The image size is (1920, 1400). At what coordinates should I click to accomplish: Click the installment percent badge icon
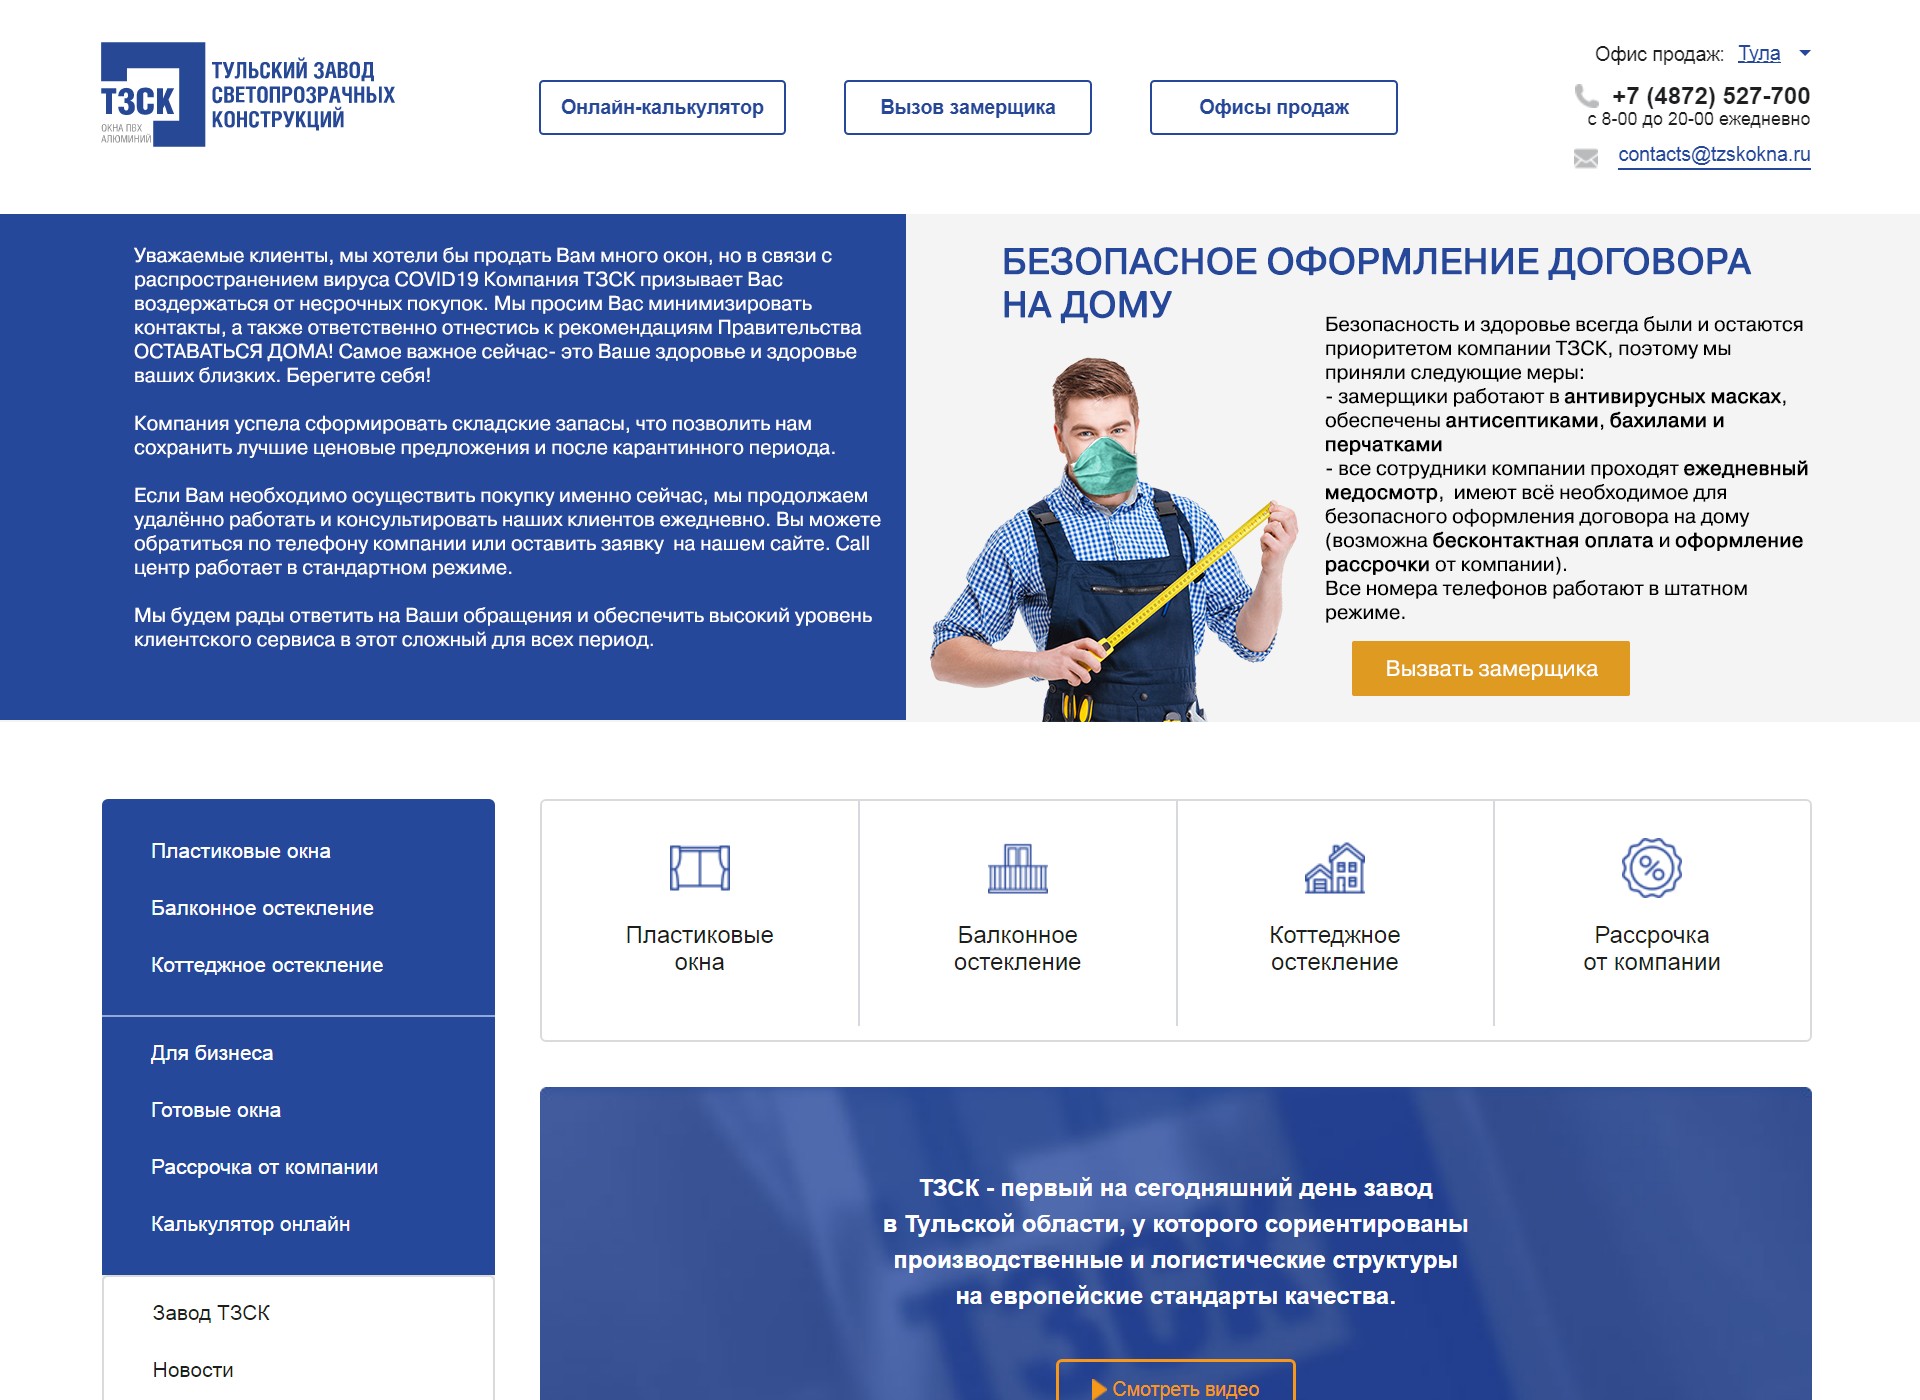tap(1652, 867)
